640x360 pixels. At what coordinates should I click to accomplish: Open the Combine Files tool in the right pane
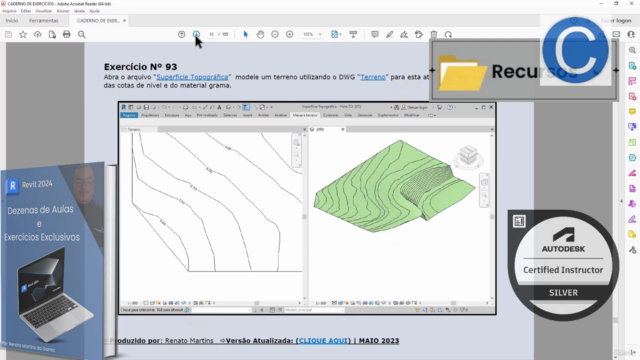pos(632,127)
